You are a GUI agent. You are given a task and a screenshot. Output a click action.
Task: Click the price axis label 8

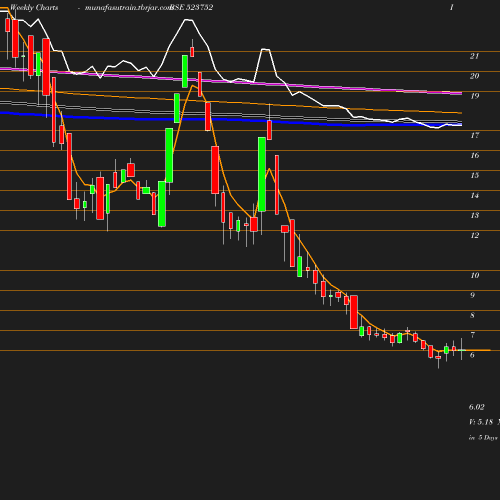[x=472, y=315]
